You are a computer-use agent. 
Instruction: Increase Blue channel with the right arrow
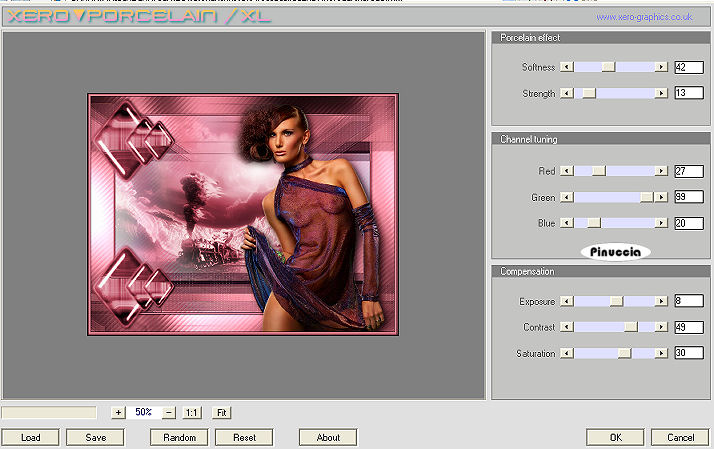(x=661, y=223)
